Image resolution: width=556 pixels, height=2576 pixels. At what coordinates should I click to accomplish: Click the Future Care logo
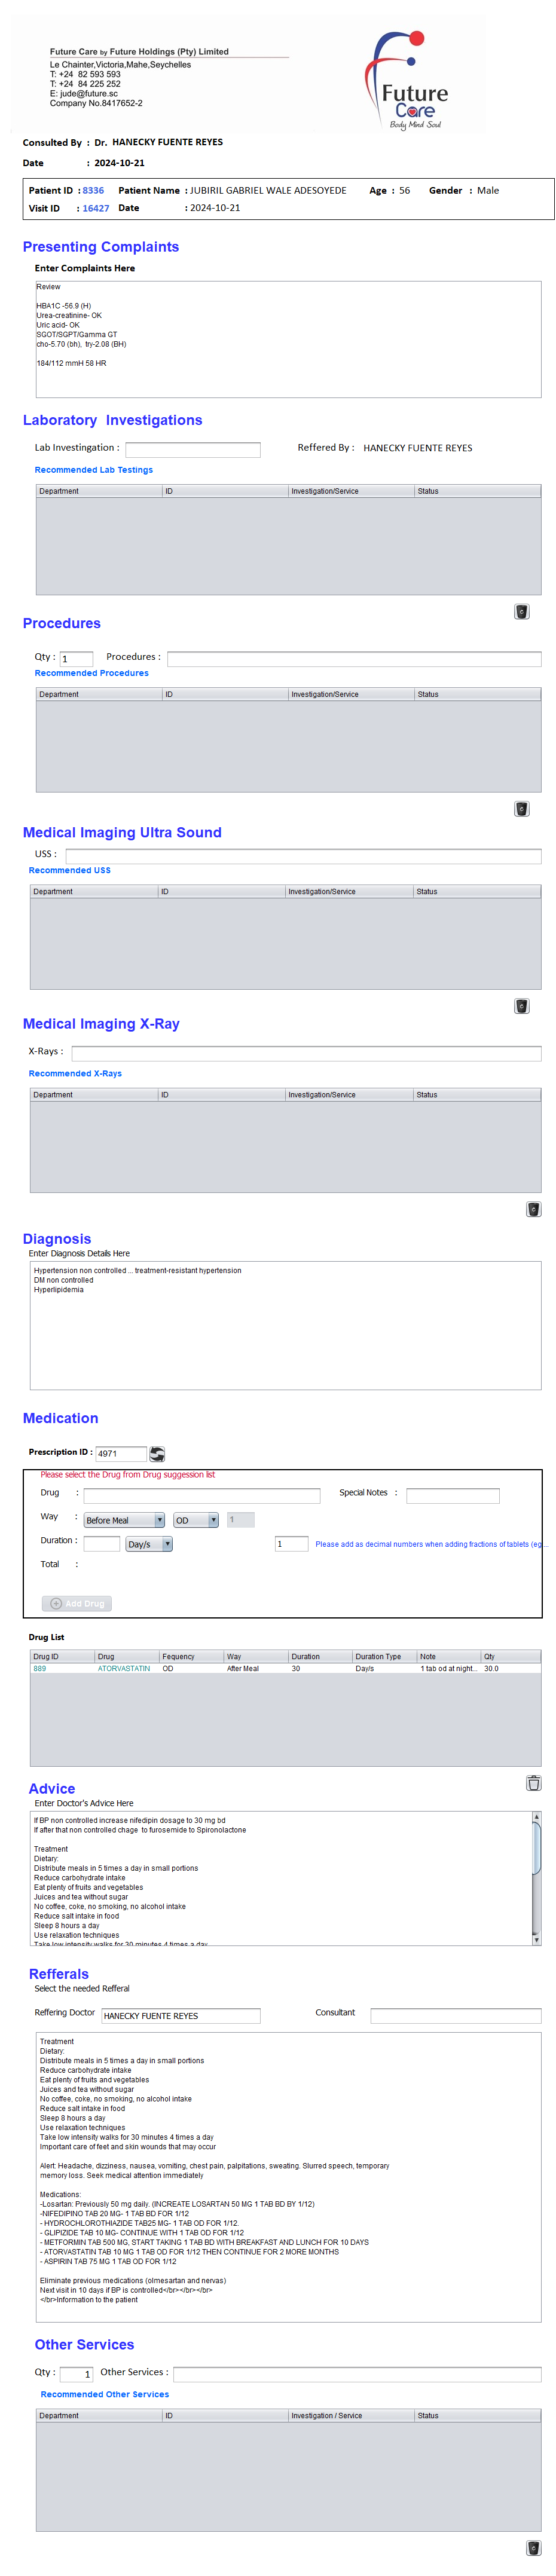[x=411, y=81]
